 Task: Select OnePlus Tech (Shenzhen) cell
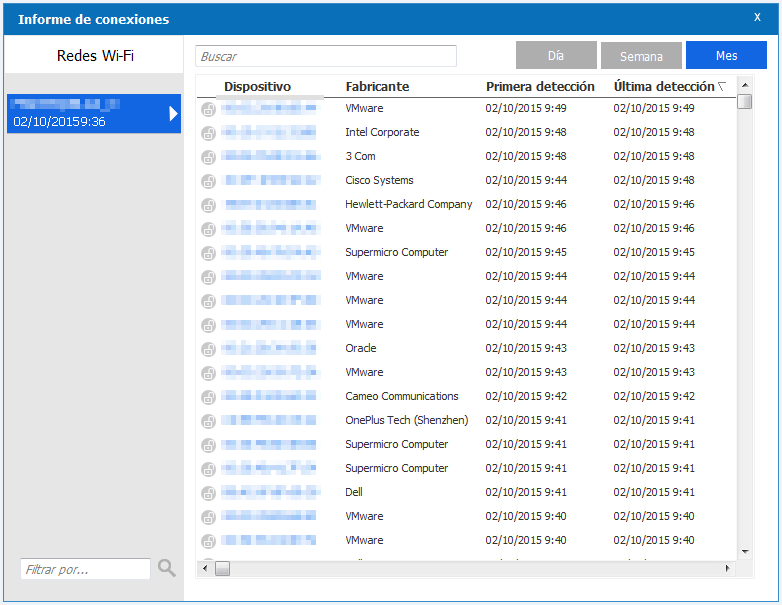click(x=406, y=420)
